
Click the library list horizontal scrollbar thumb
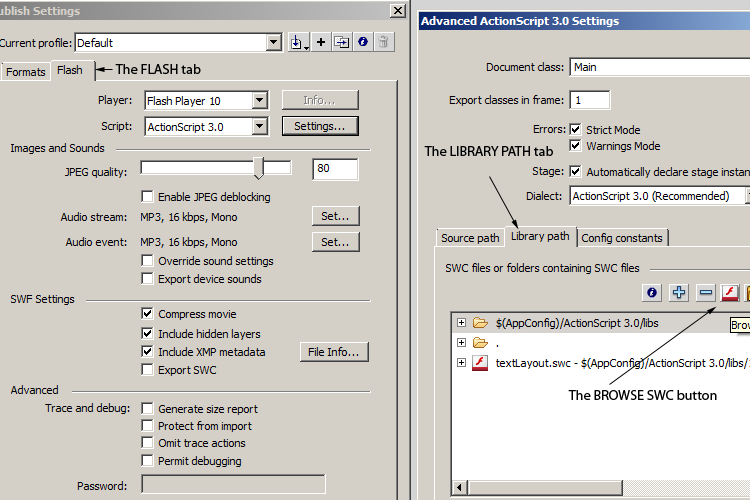coord(545,488)
